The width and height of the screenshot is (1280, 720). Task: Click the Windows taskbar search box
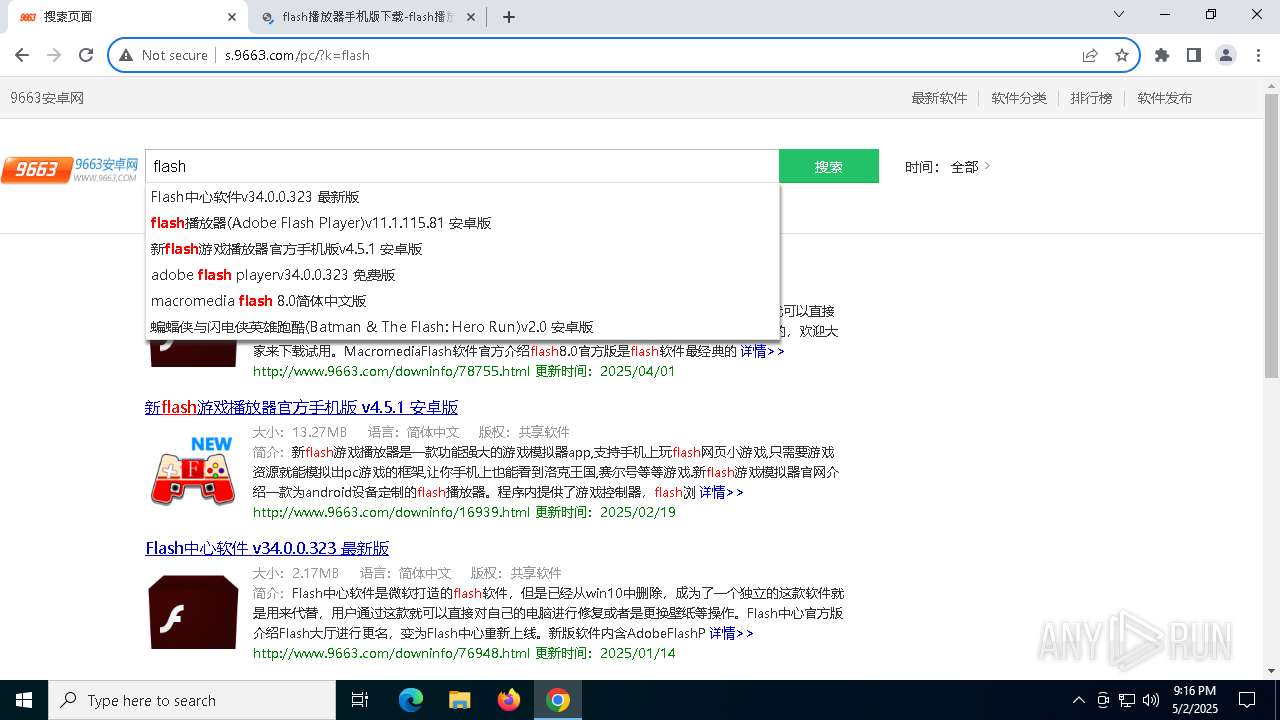tap(192, 700)
